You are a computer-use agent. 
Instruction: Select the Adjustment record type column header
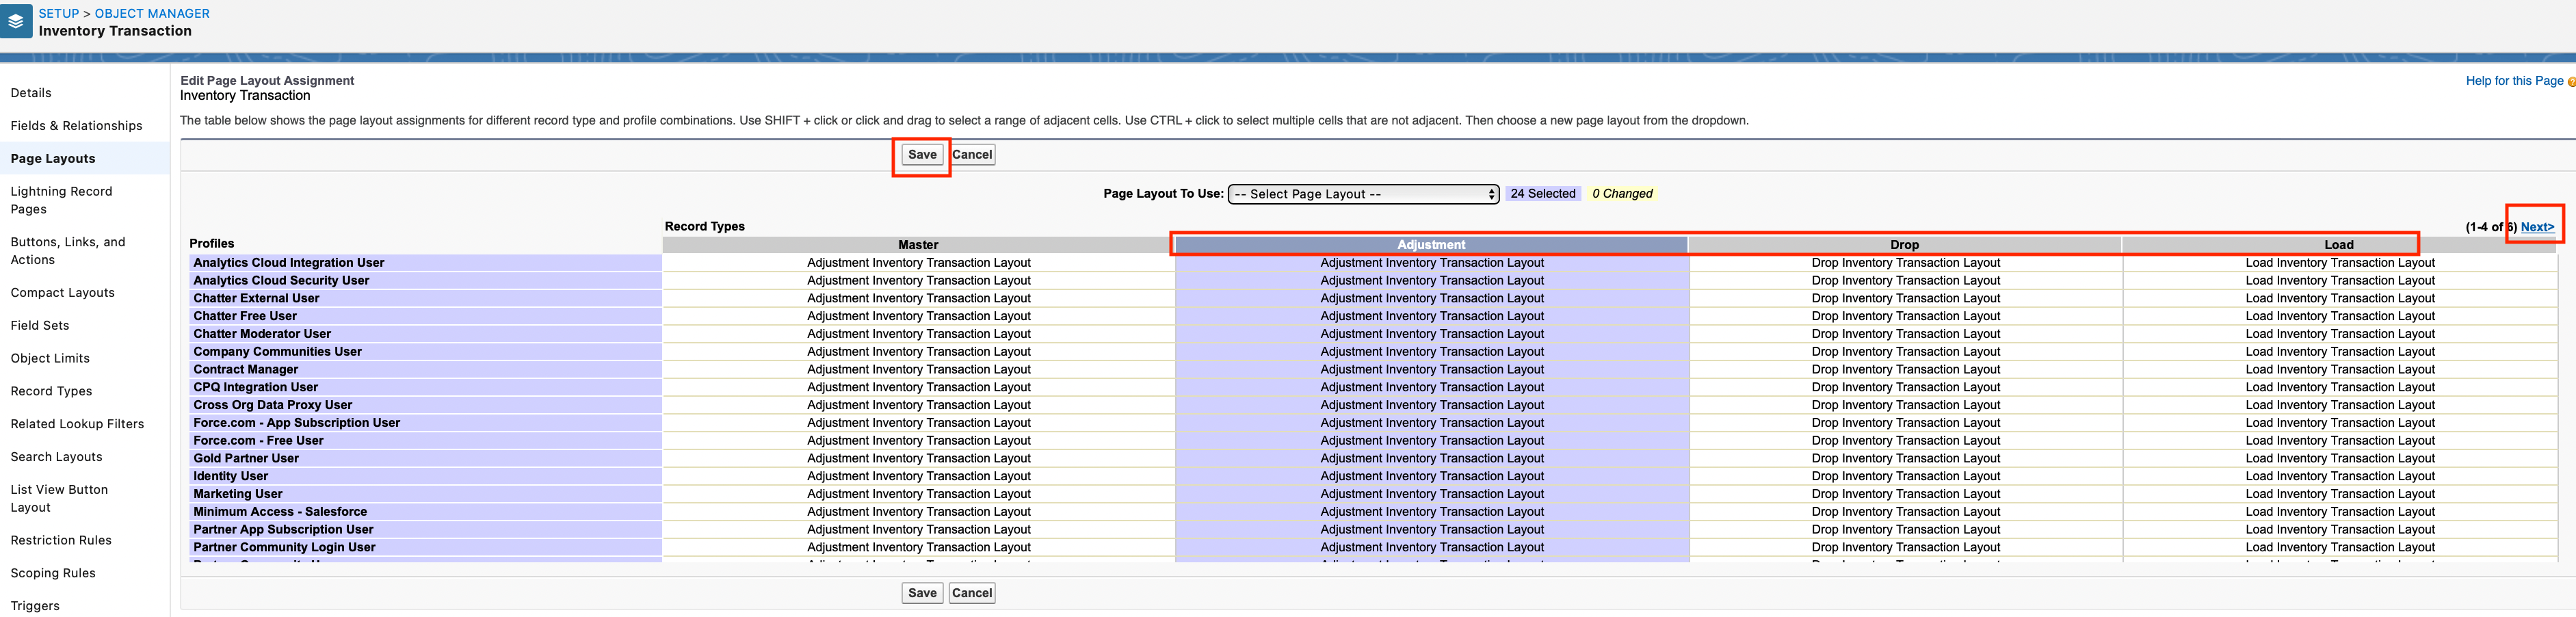[x=1431, y=245]
